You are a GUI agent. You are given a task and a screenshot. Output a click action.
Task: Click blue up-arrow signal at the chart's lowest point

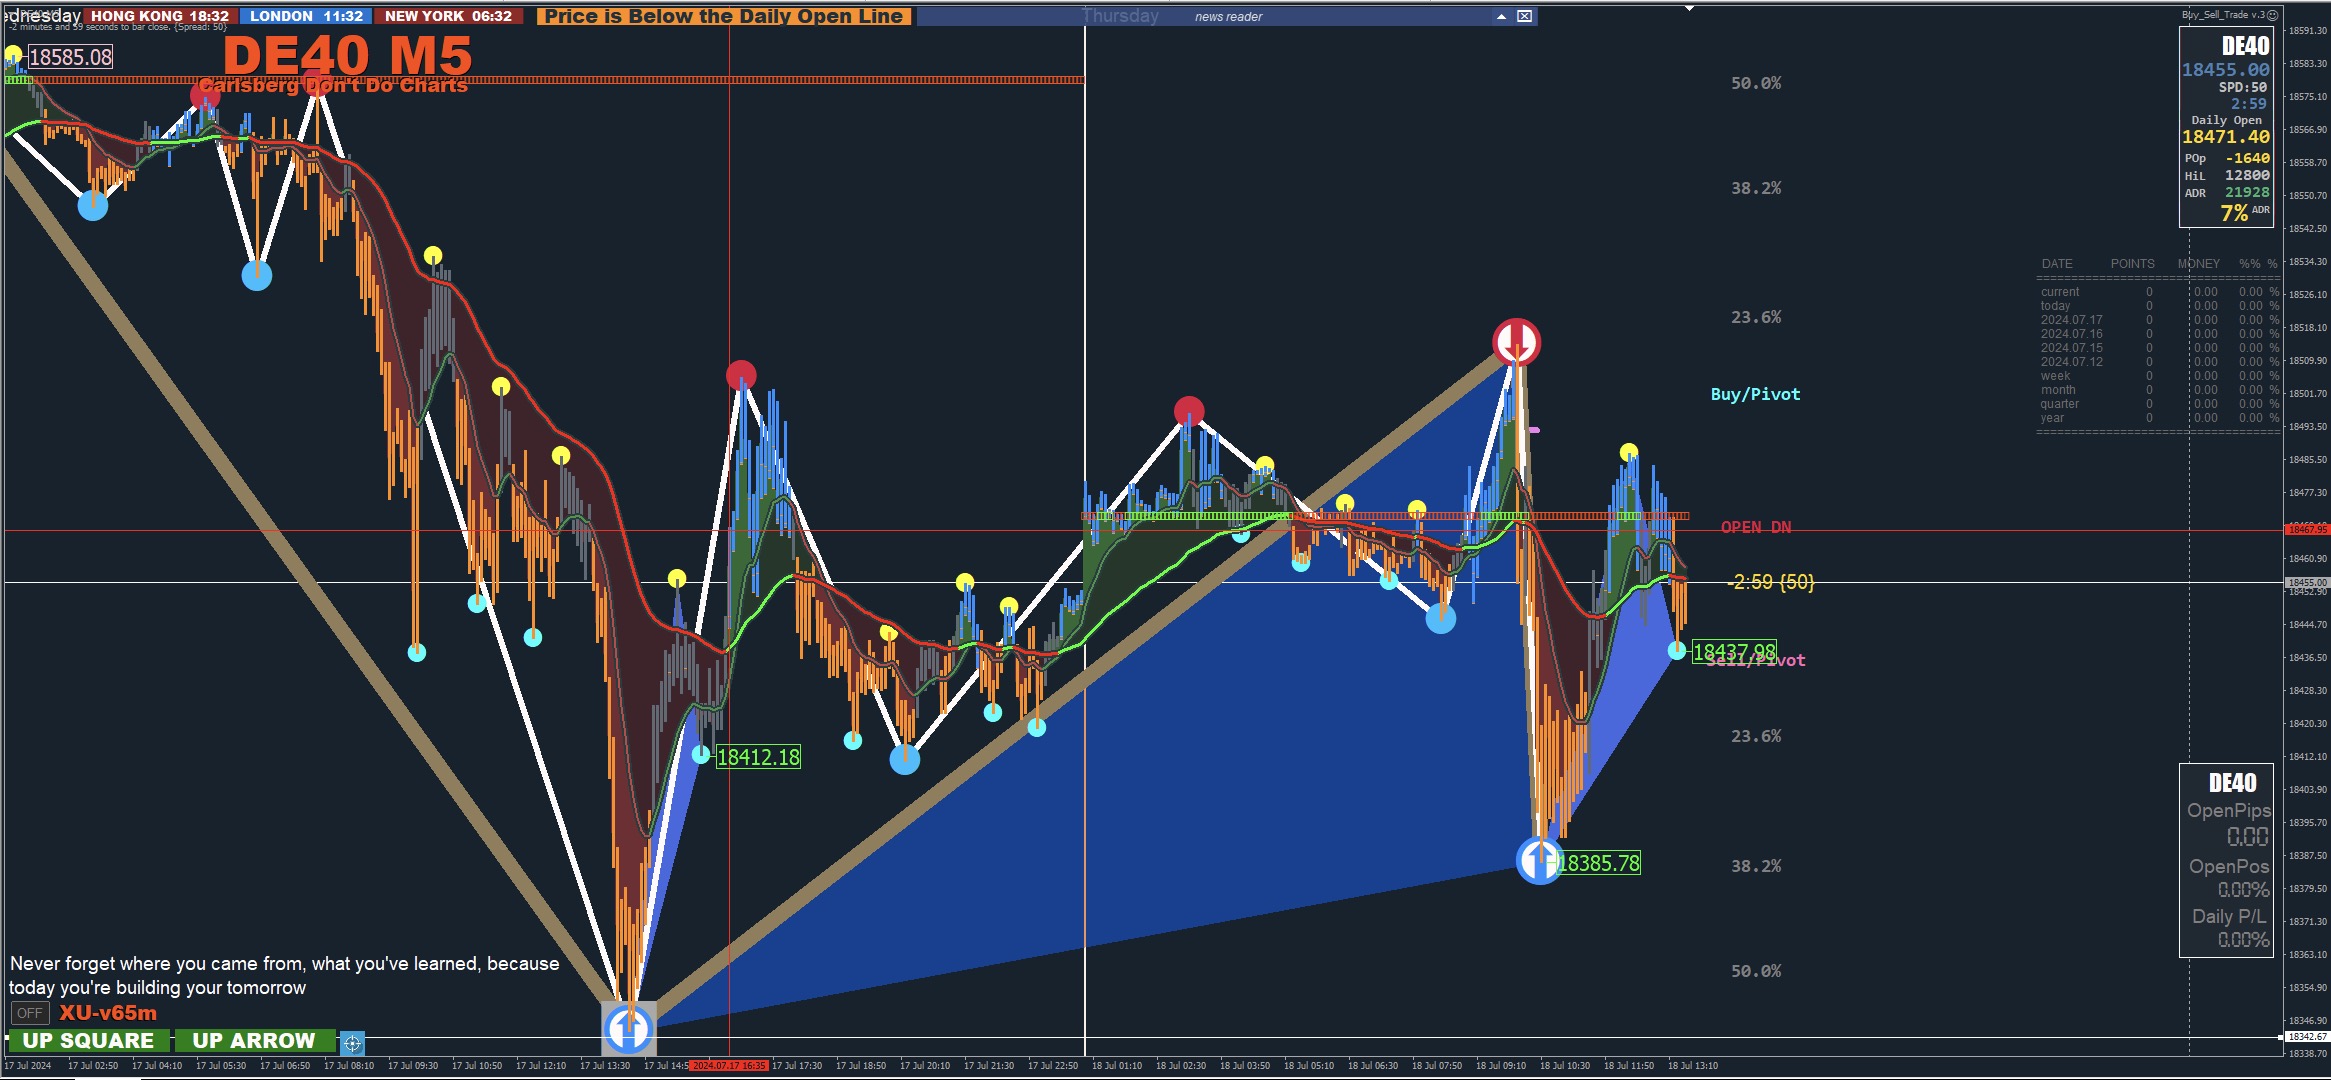(x=628, y=1028)
